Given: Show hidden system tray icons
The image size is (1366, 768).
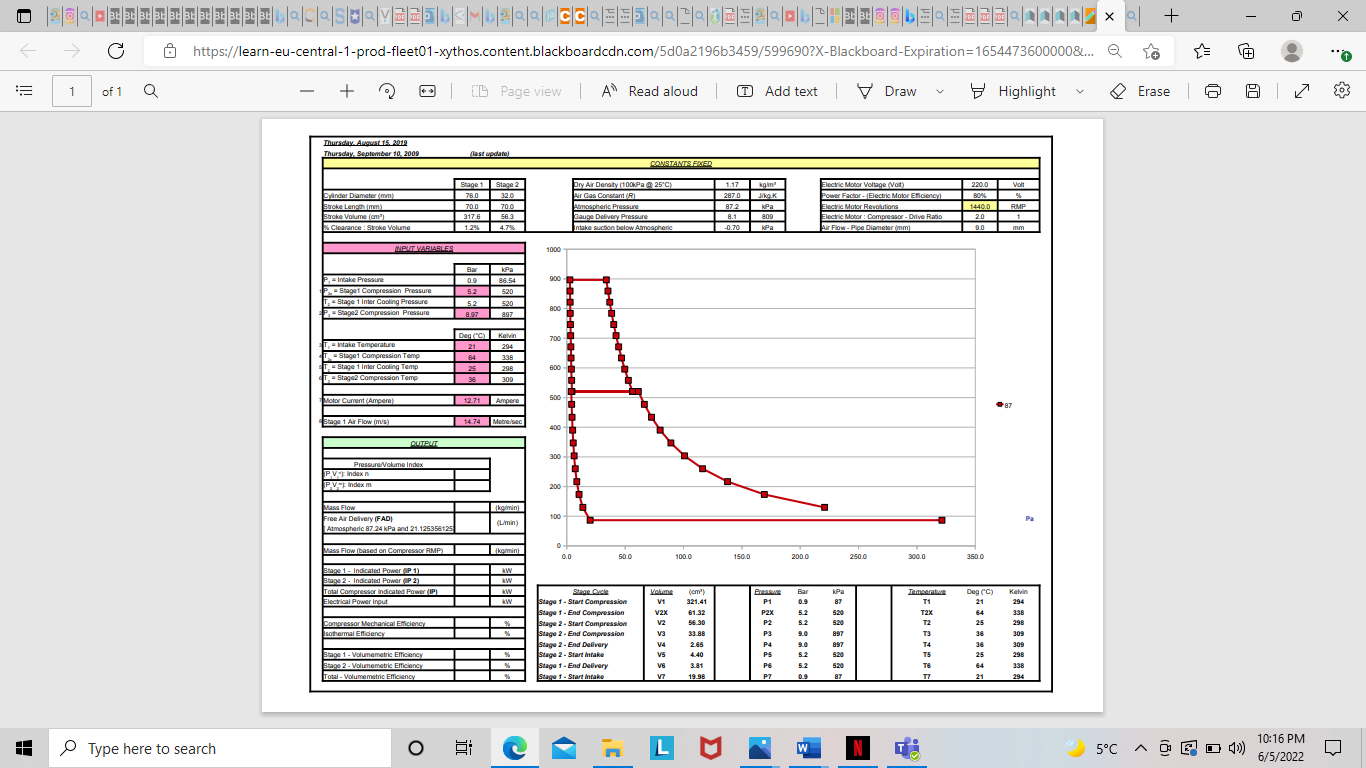Looking at the screenshot, I should (1140, 748).
